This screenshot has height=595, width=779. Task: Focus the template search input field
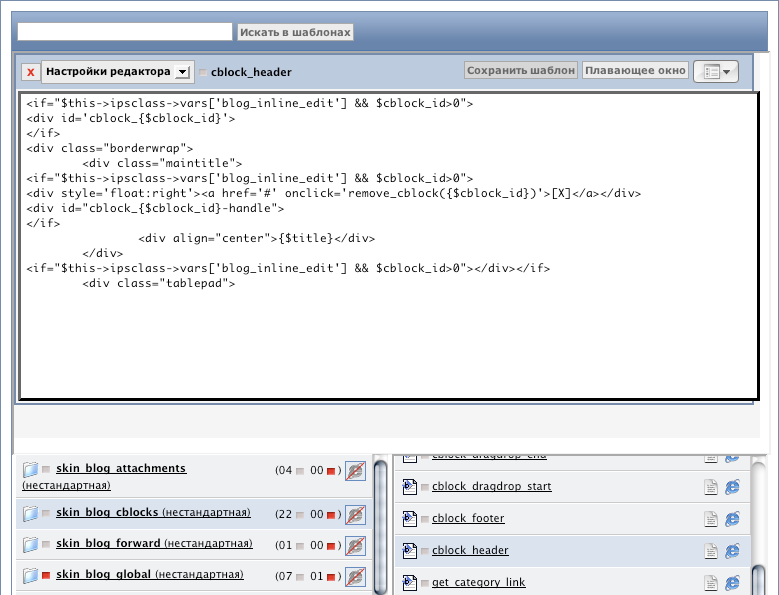click(125, 32)
